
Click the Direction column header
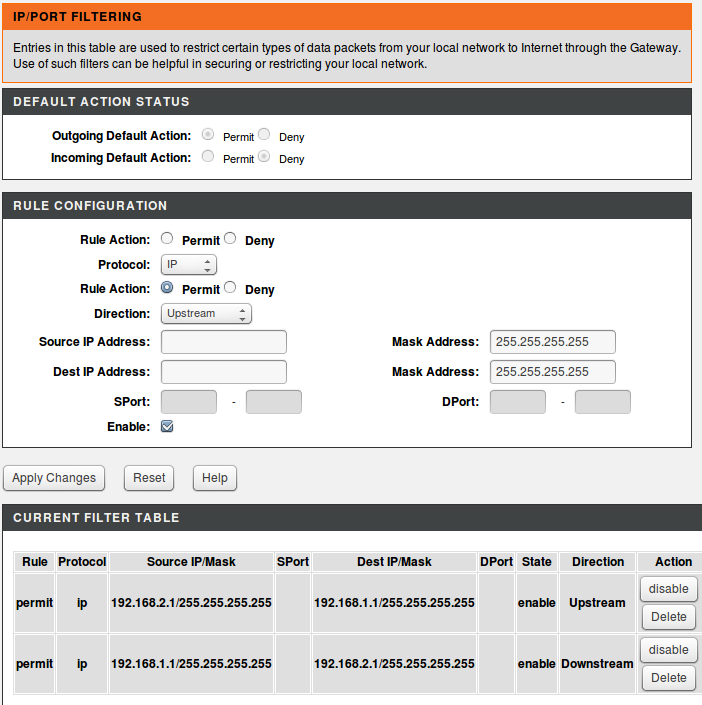[x=598, y=562]
